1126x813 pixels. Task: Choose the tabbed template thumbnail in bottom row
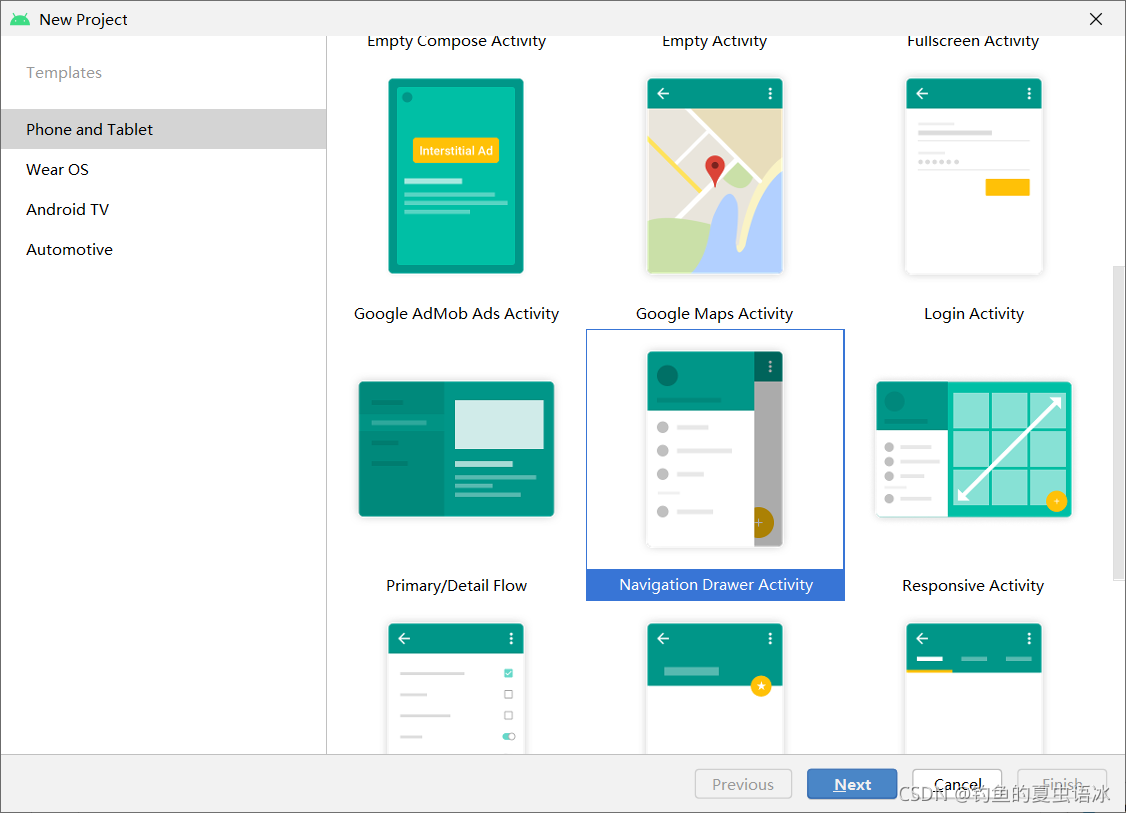pyautogui.click(x=973, y=688)
